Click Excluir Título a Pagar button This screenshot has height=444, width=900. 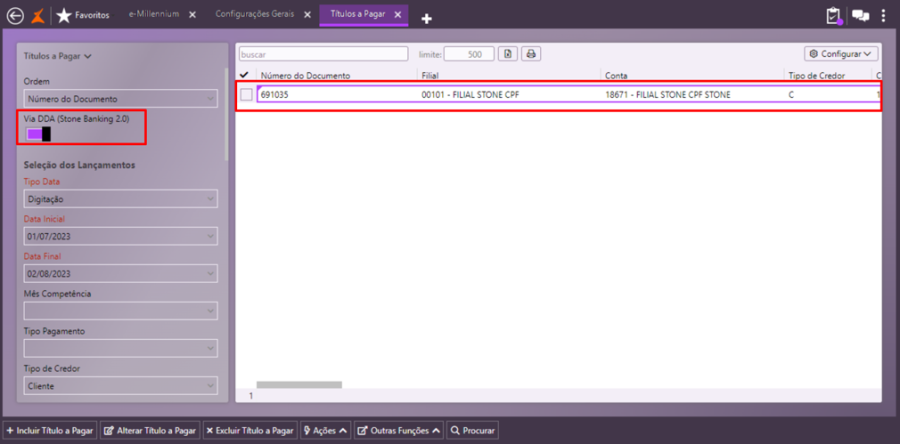pyautogui.click(x=250, y=430)
